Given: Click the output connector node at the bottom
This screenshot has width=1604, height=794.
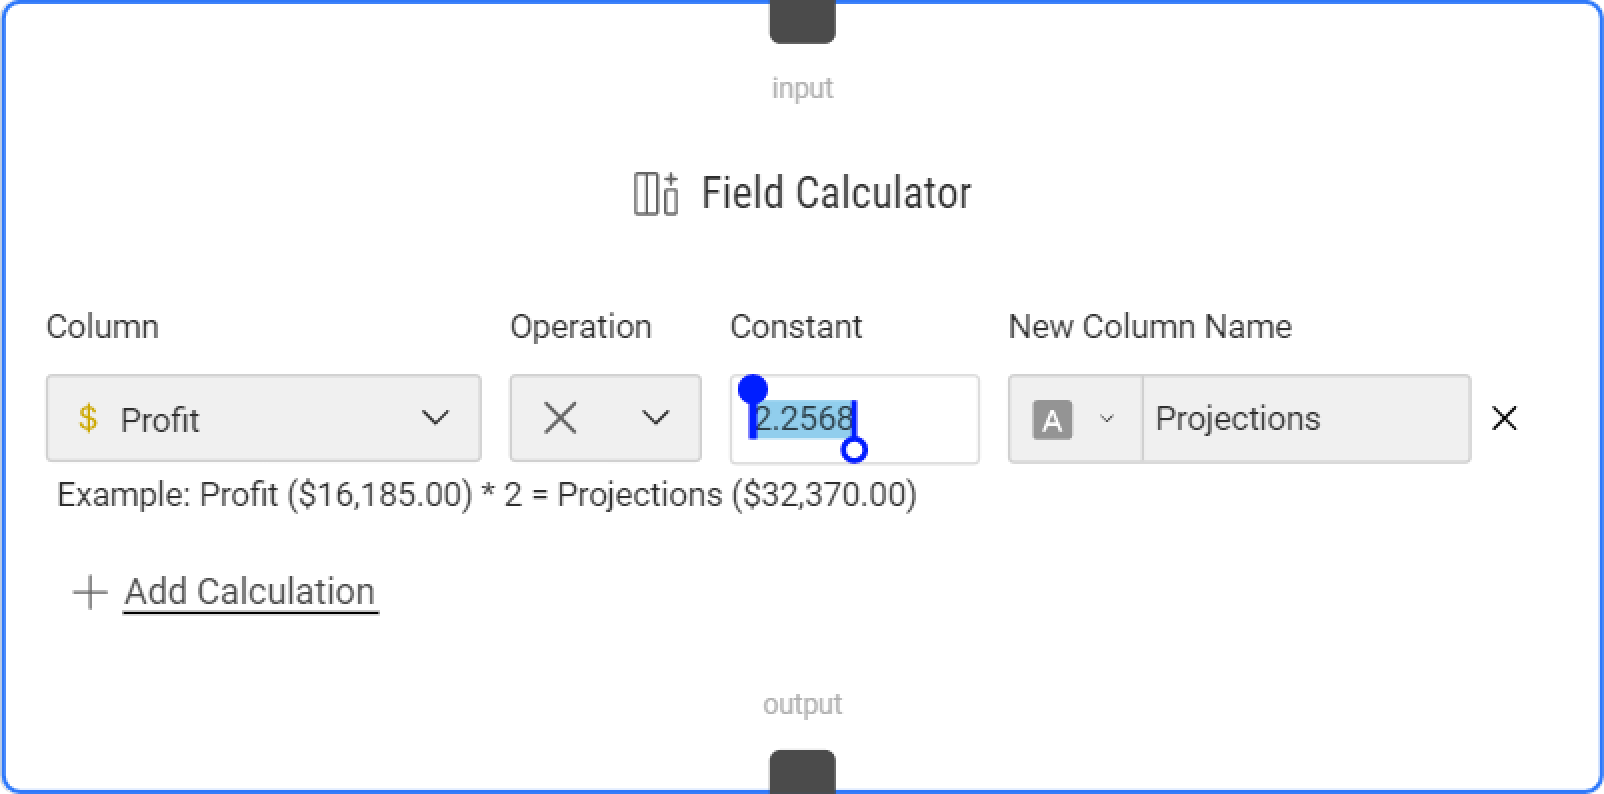Looking at the screenshot, I should pos(802,770).
